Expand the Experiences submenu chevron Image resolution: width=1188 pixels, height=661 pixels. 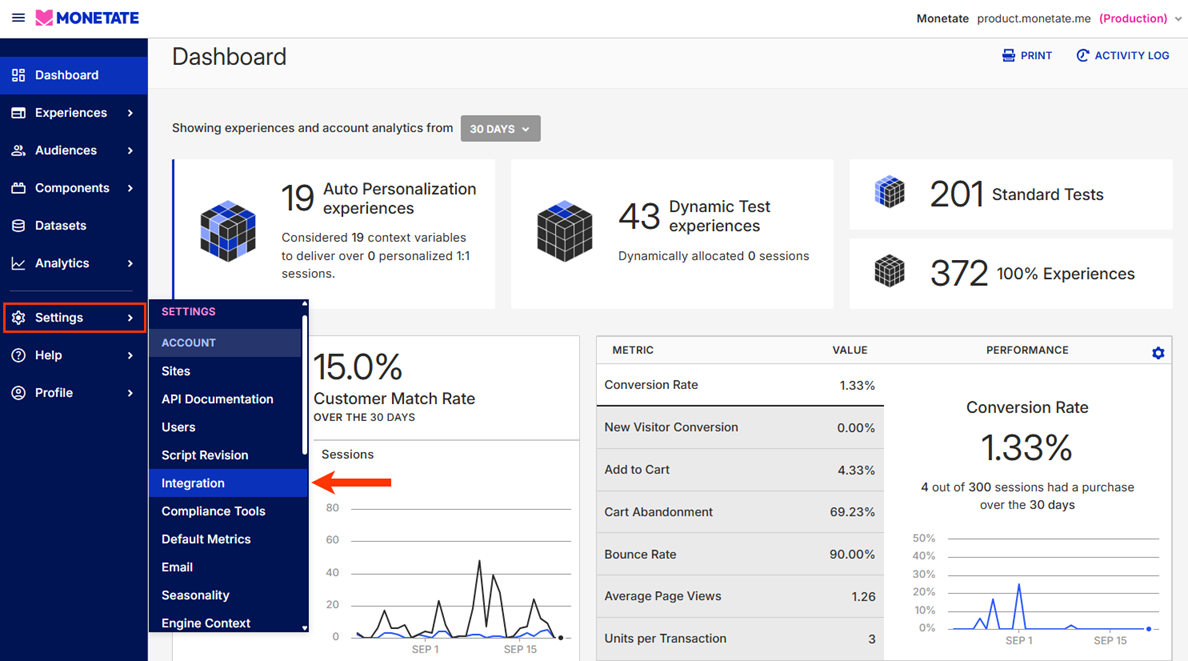point(130,113)
